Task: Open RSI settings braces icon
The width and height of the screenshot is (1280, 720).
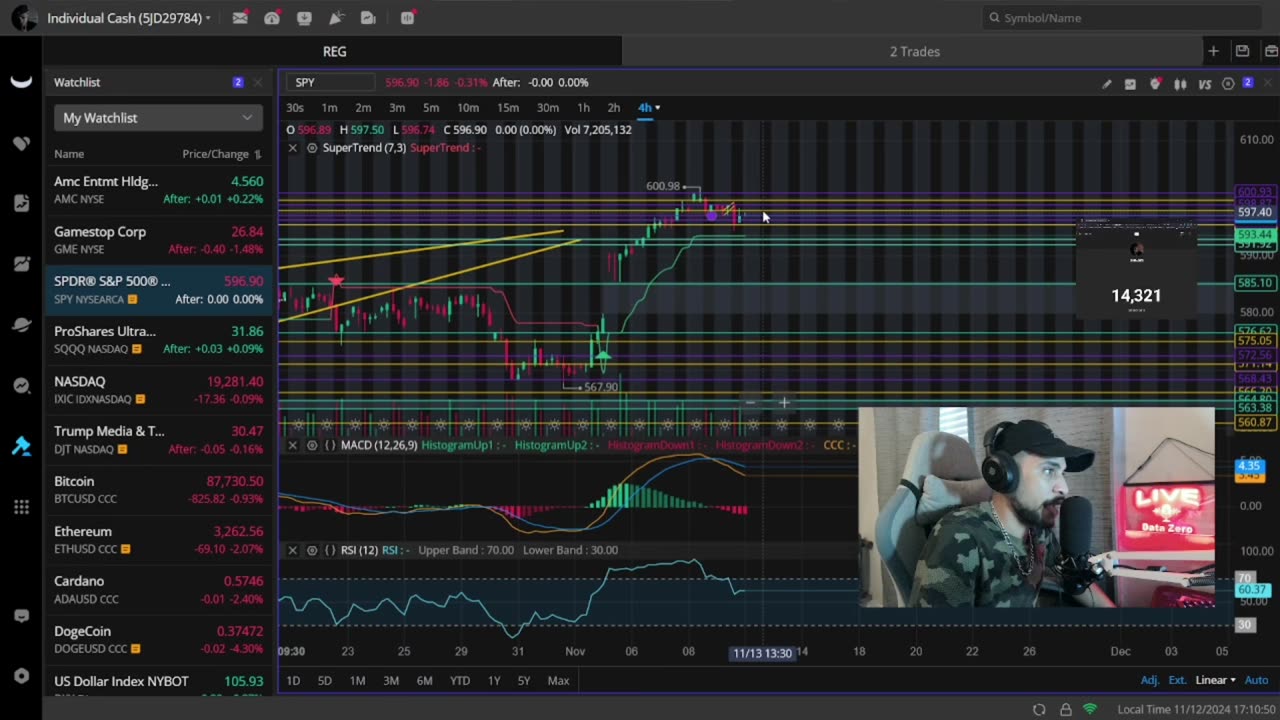Action: click(x=330, y=550)
